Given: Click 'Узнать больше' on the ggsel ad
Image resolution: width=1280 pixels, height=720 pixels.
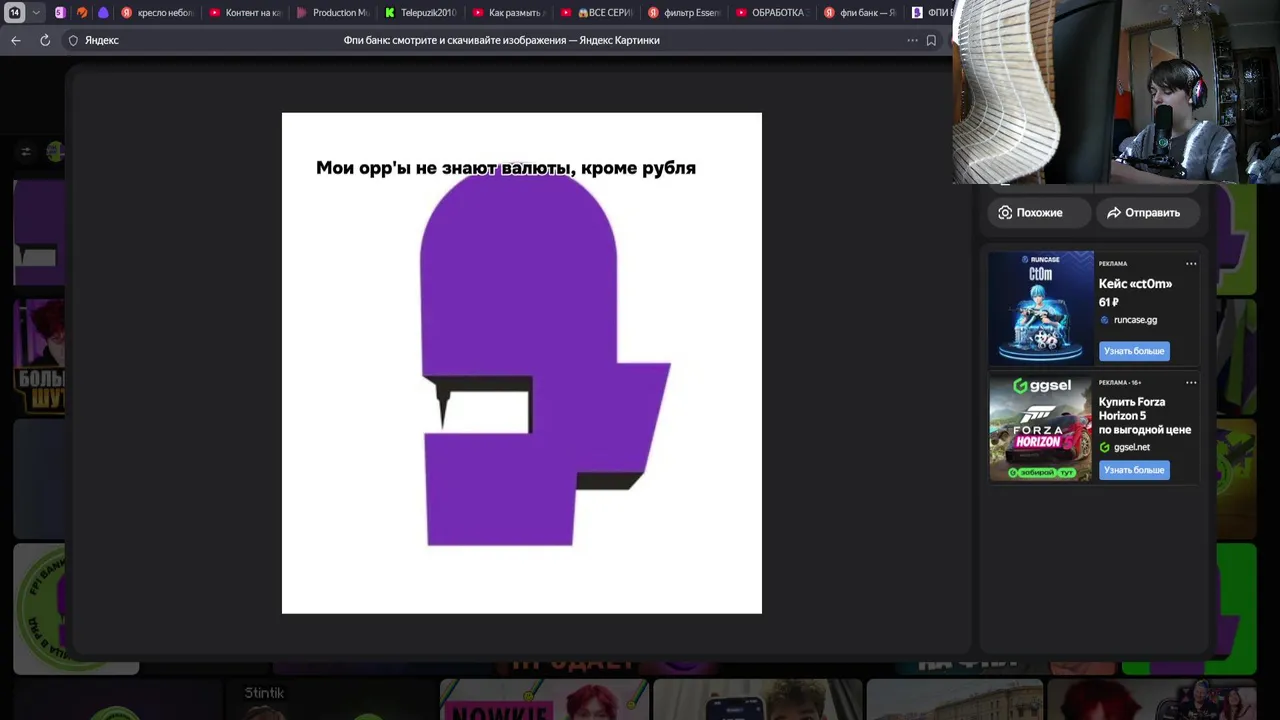Looking at the screenshot, I should click(1134, 470).
